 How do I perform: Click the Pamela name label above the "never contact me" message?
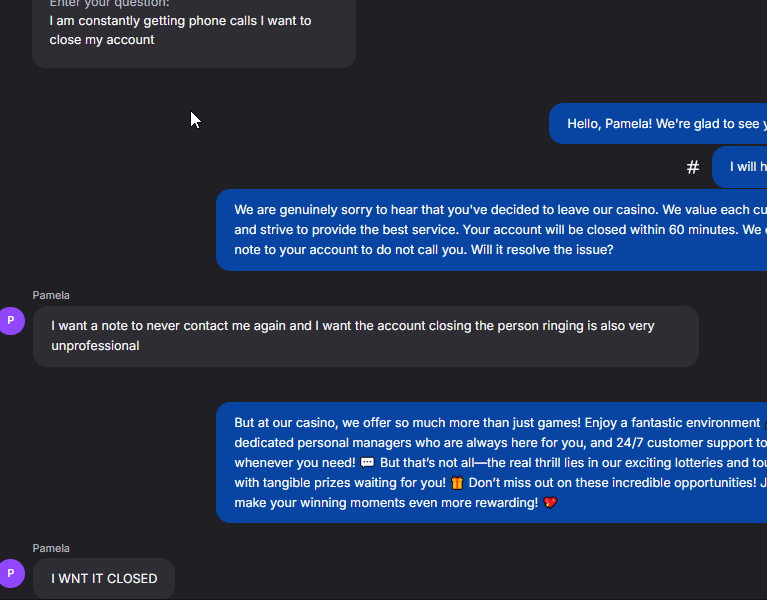tap(51, 295)
